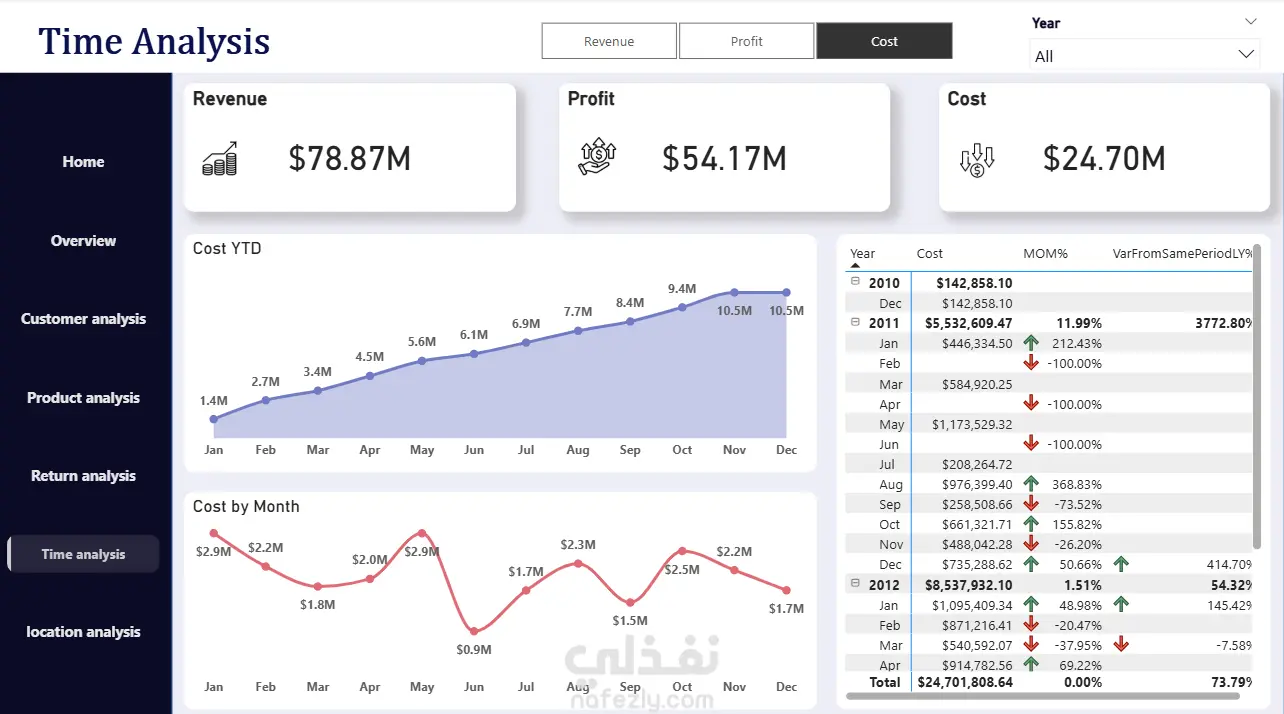This screenshot has height=714, width=1284.
Task: Click the Profit hand-with-dollar icon
Action: click(597, 158)
